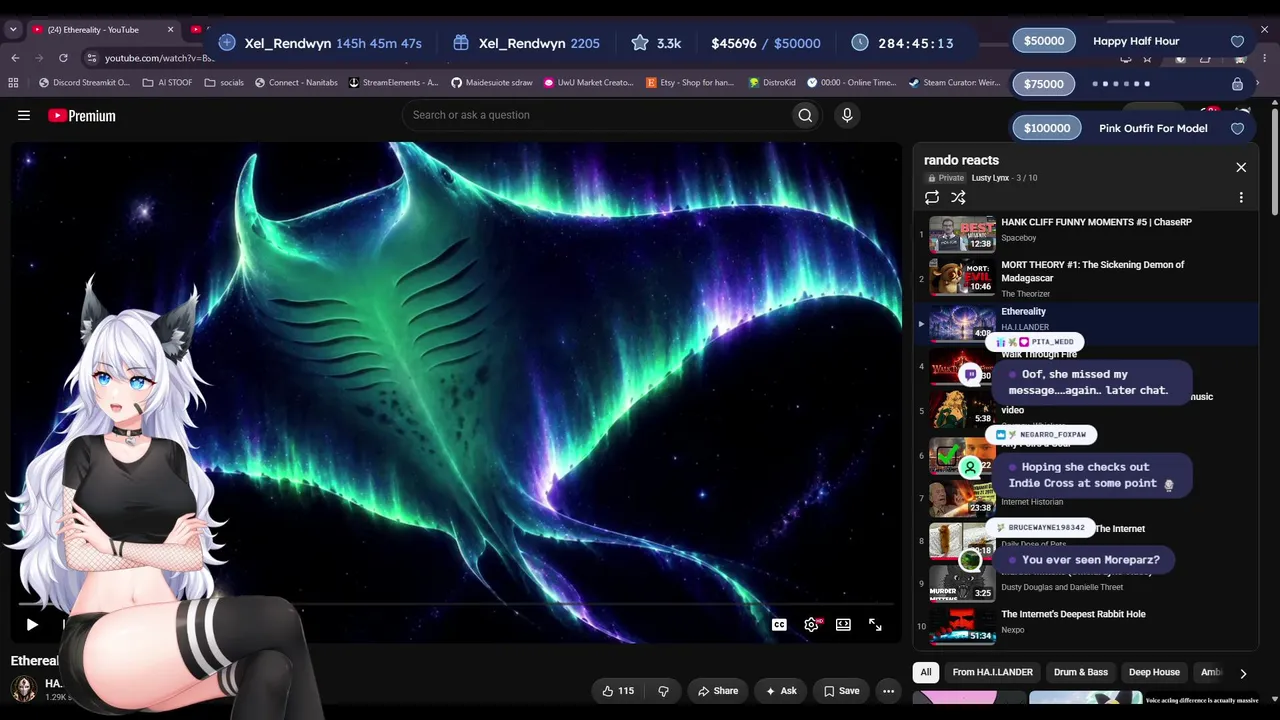Viewport: 1280px width, 720px height.
Task: Select the From HA.I.LANDER chip
Action: click(993, 672)
